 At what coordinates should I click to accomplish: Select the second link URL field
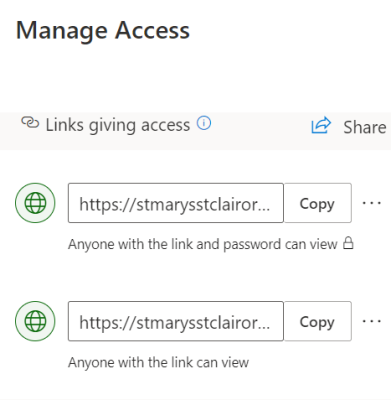pos(176,321)
